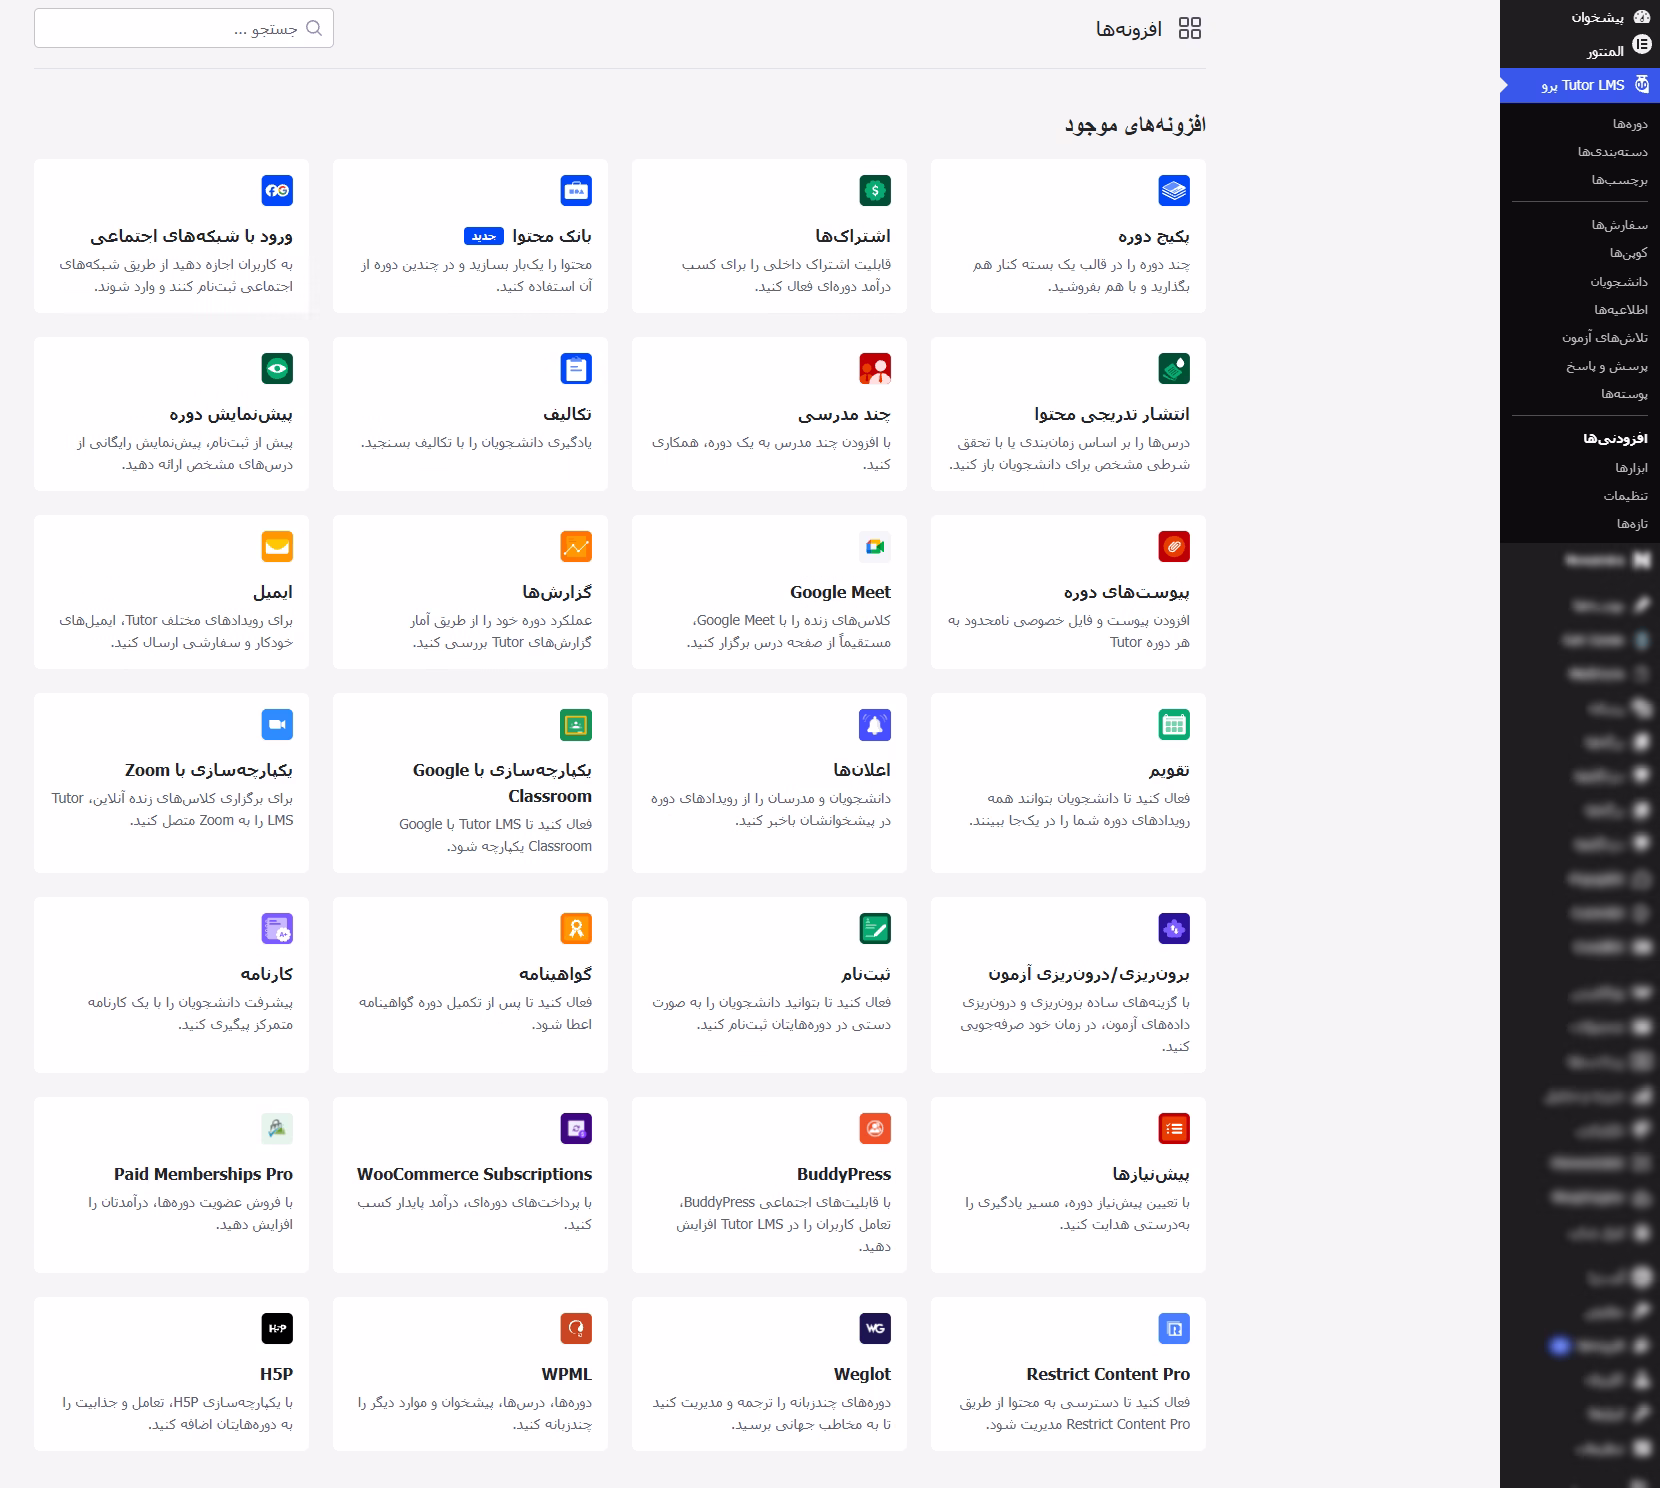Click the WooCommerce Subscriptions icon

point(576,1128)
